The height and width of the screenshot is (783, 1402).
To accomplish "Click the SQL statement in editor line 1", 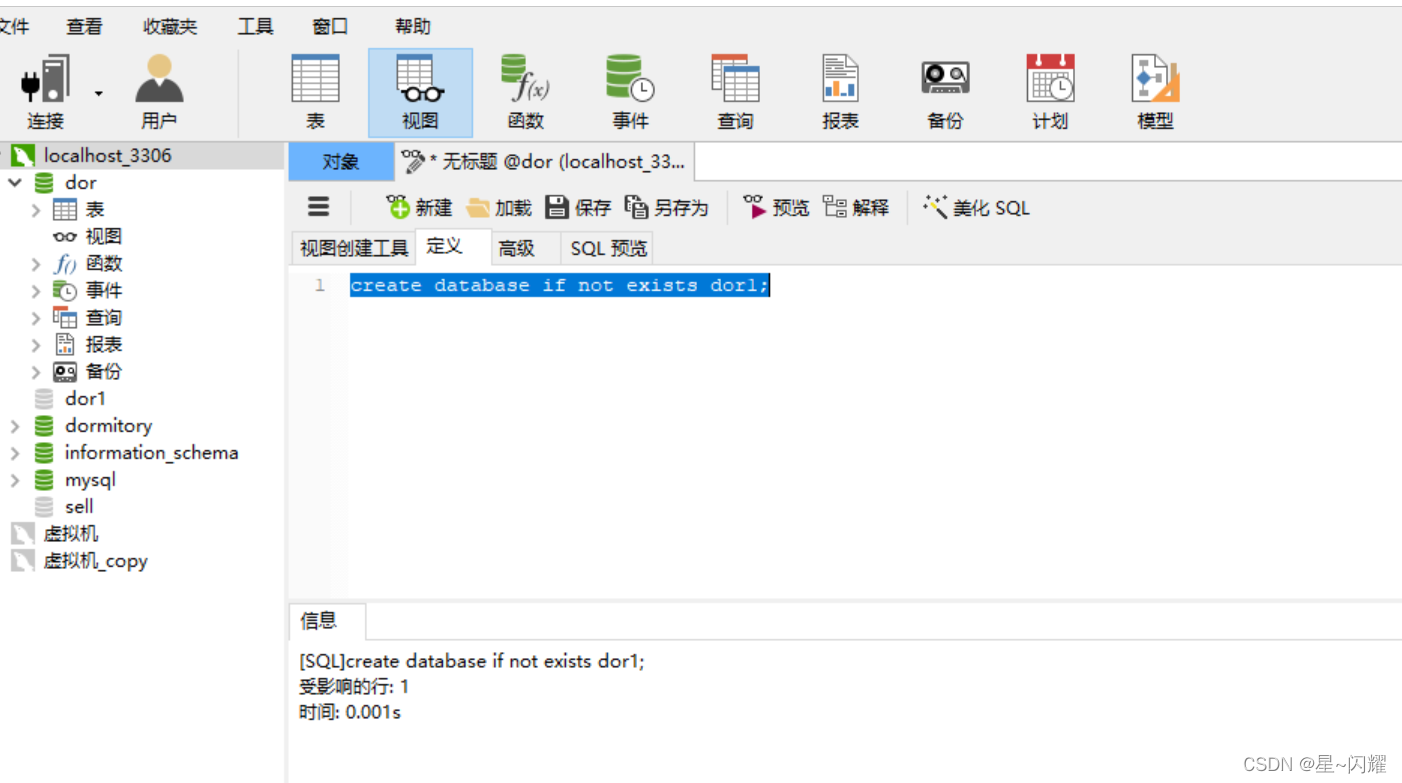I will [560, 285].
